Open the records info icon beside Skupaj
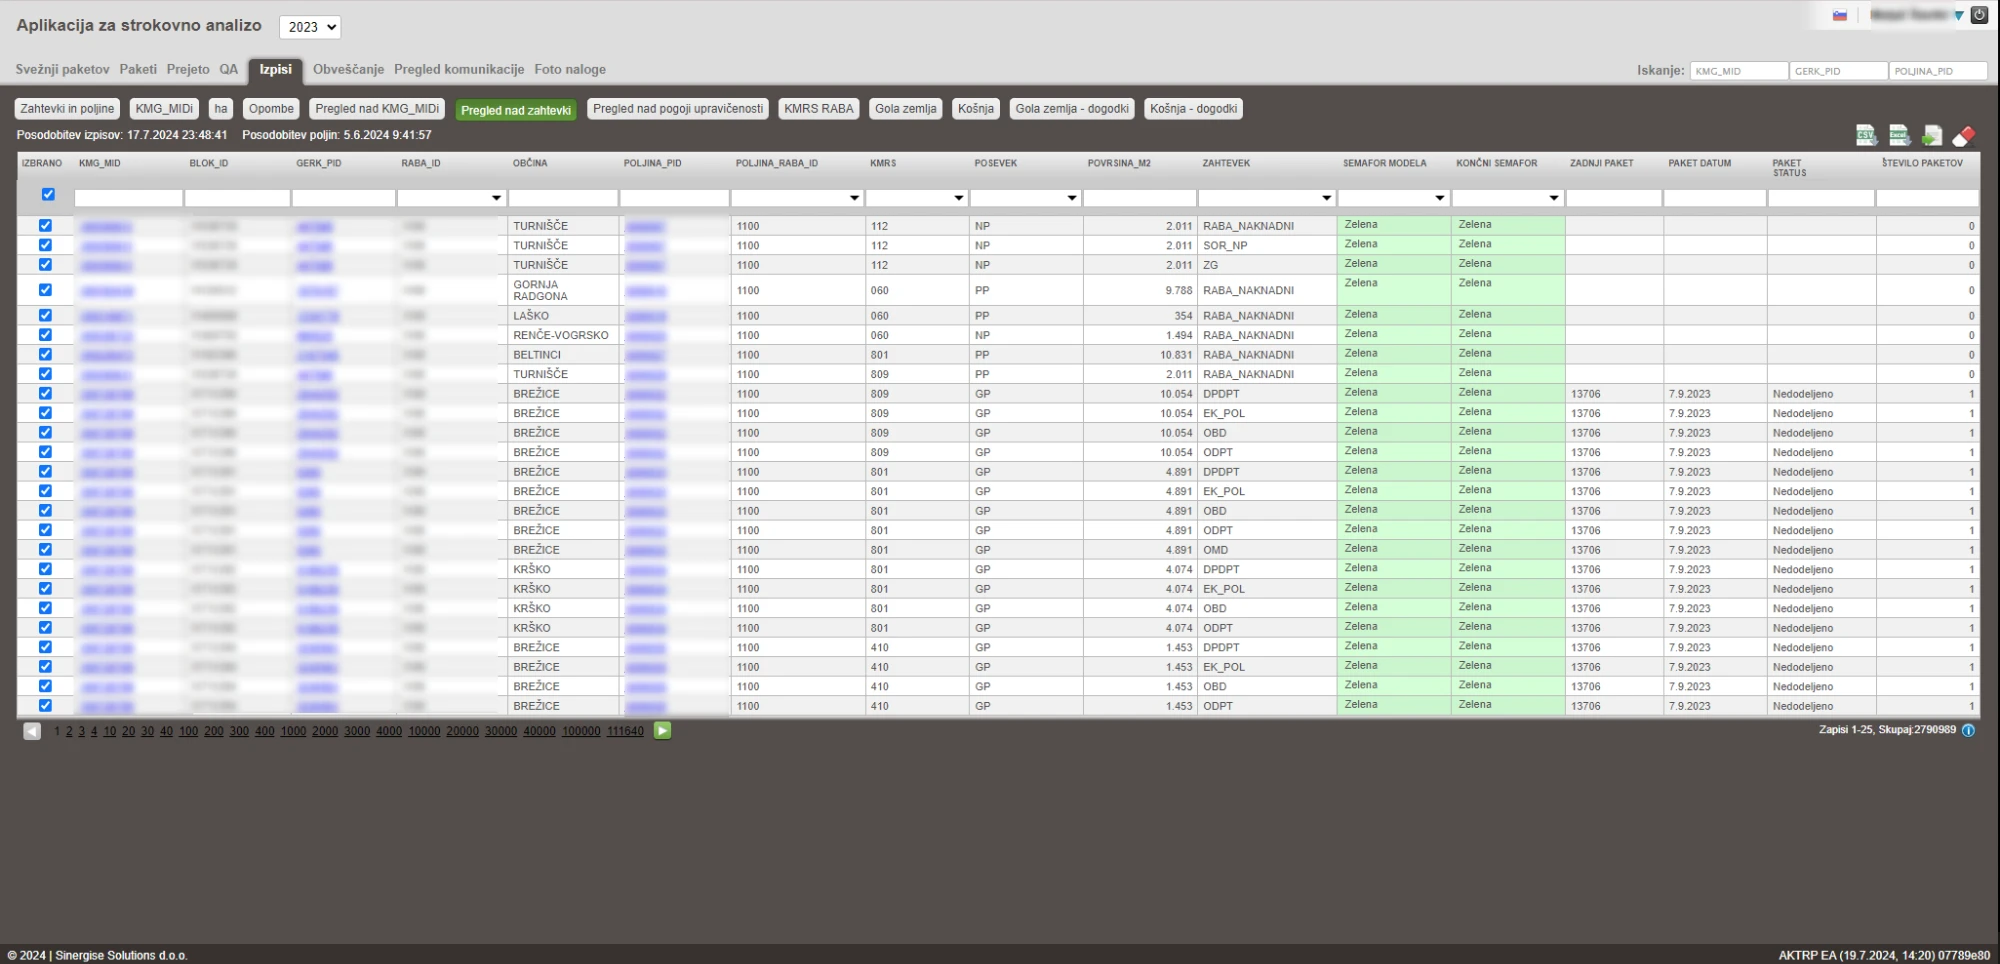The width and height of the screenshot is (2000, 964). 1968,730
